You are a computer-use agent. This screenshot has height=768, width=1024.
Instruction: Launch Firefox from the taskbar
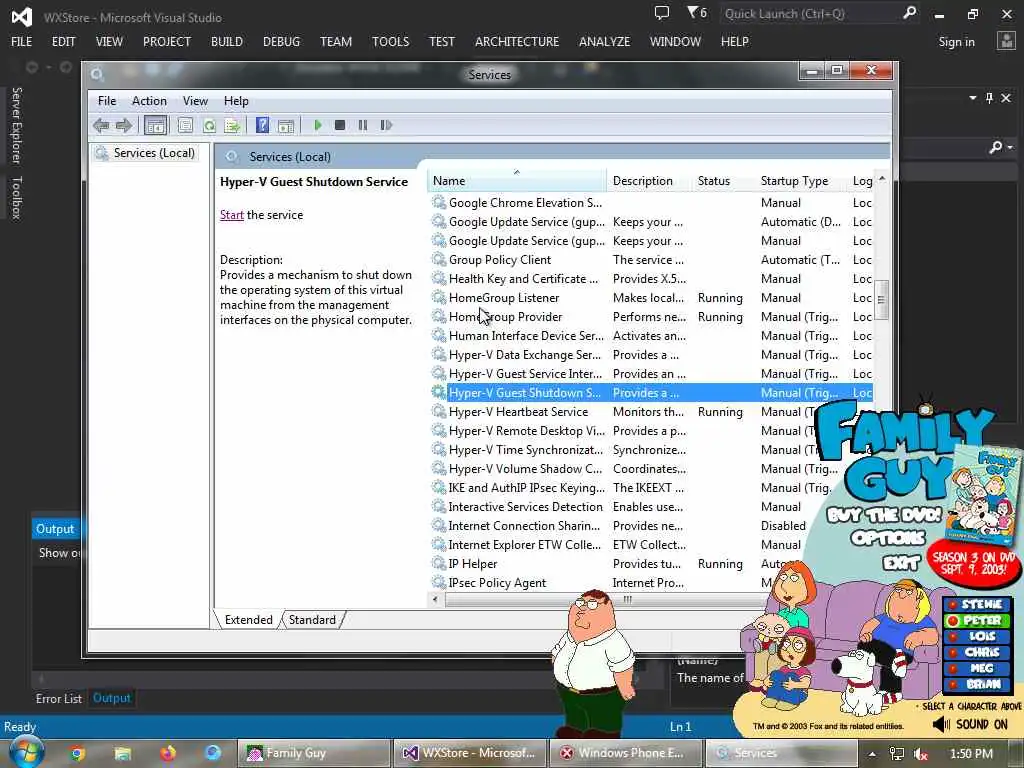click(x=168, y=753)
